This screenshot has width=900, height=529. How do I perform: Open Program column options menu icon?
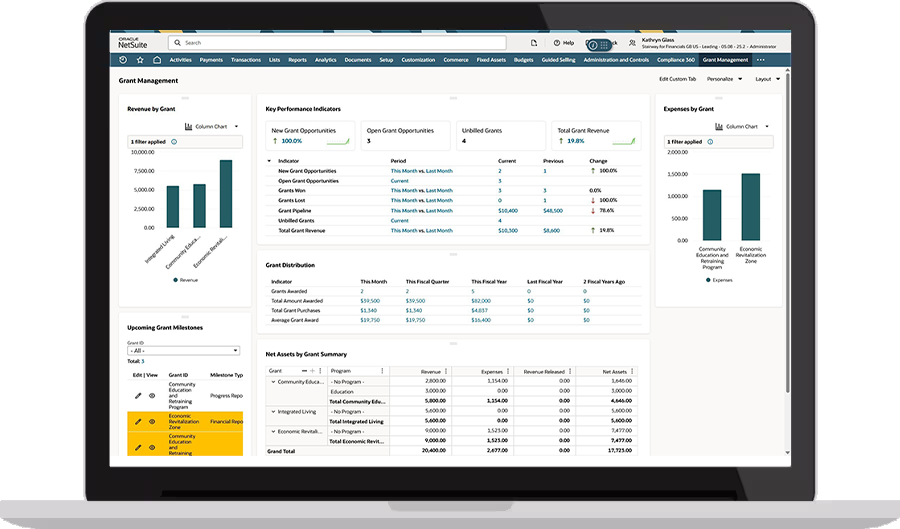pos(381,371)
